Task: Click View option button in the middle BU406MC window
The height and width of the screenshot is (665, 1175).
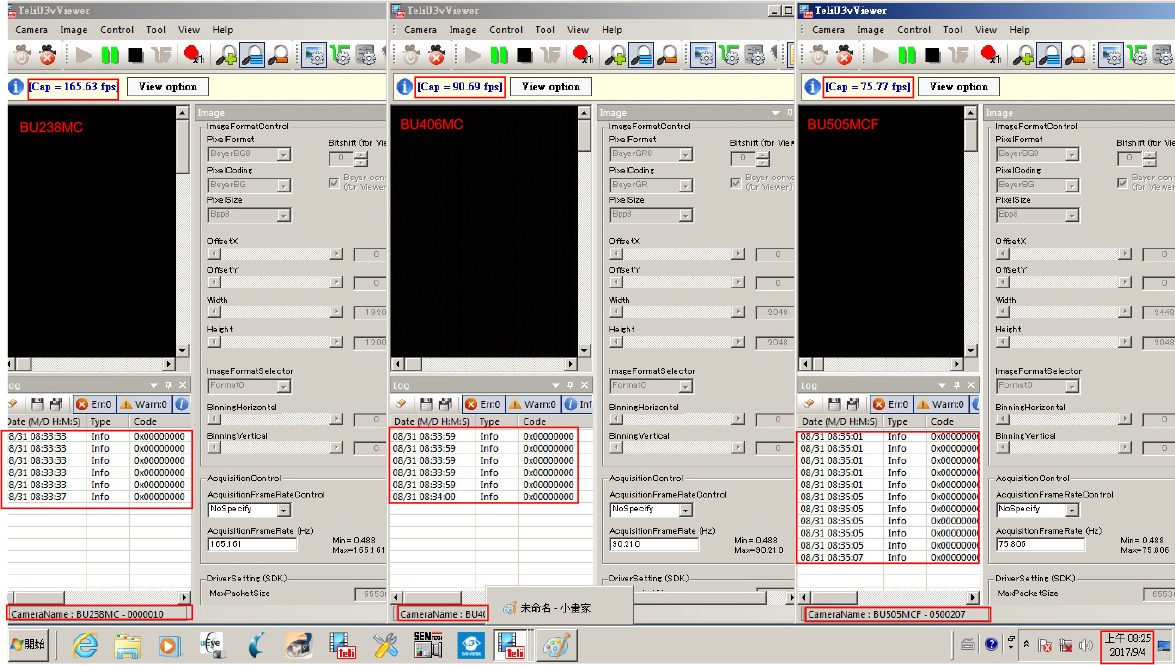Action: point(551,87)
